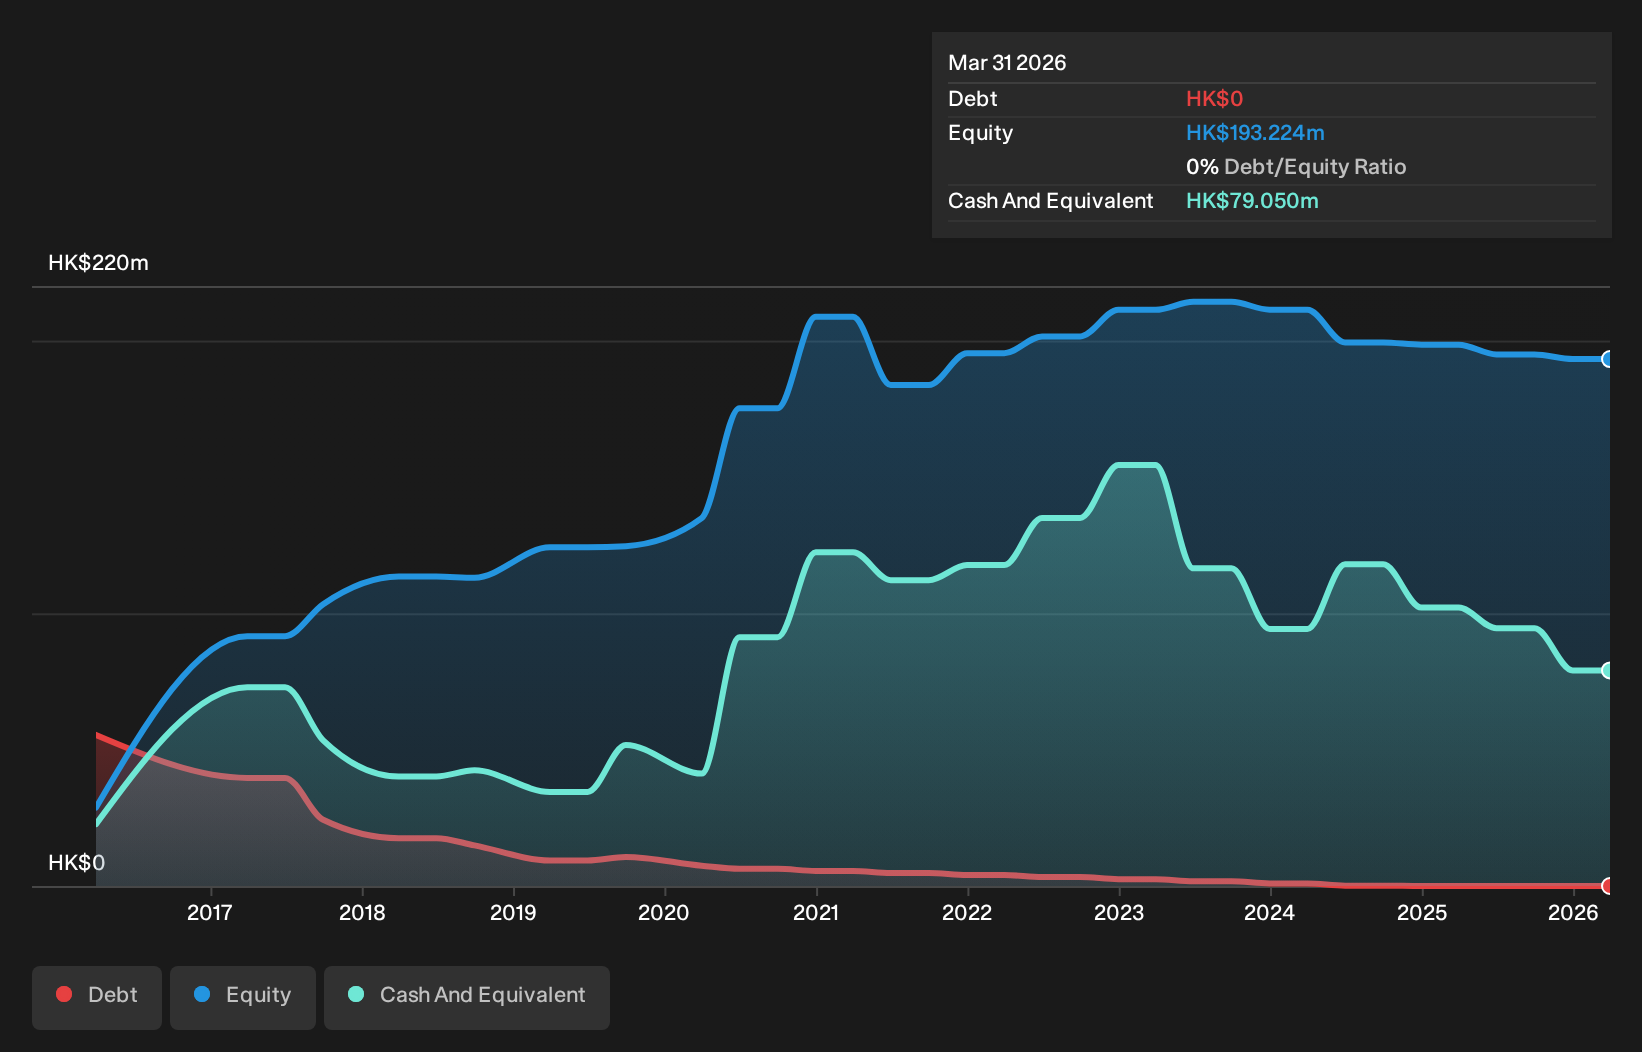Click the red Debt legend dot
This screenshot has height=1052, width=1642.
pos(64,994)
